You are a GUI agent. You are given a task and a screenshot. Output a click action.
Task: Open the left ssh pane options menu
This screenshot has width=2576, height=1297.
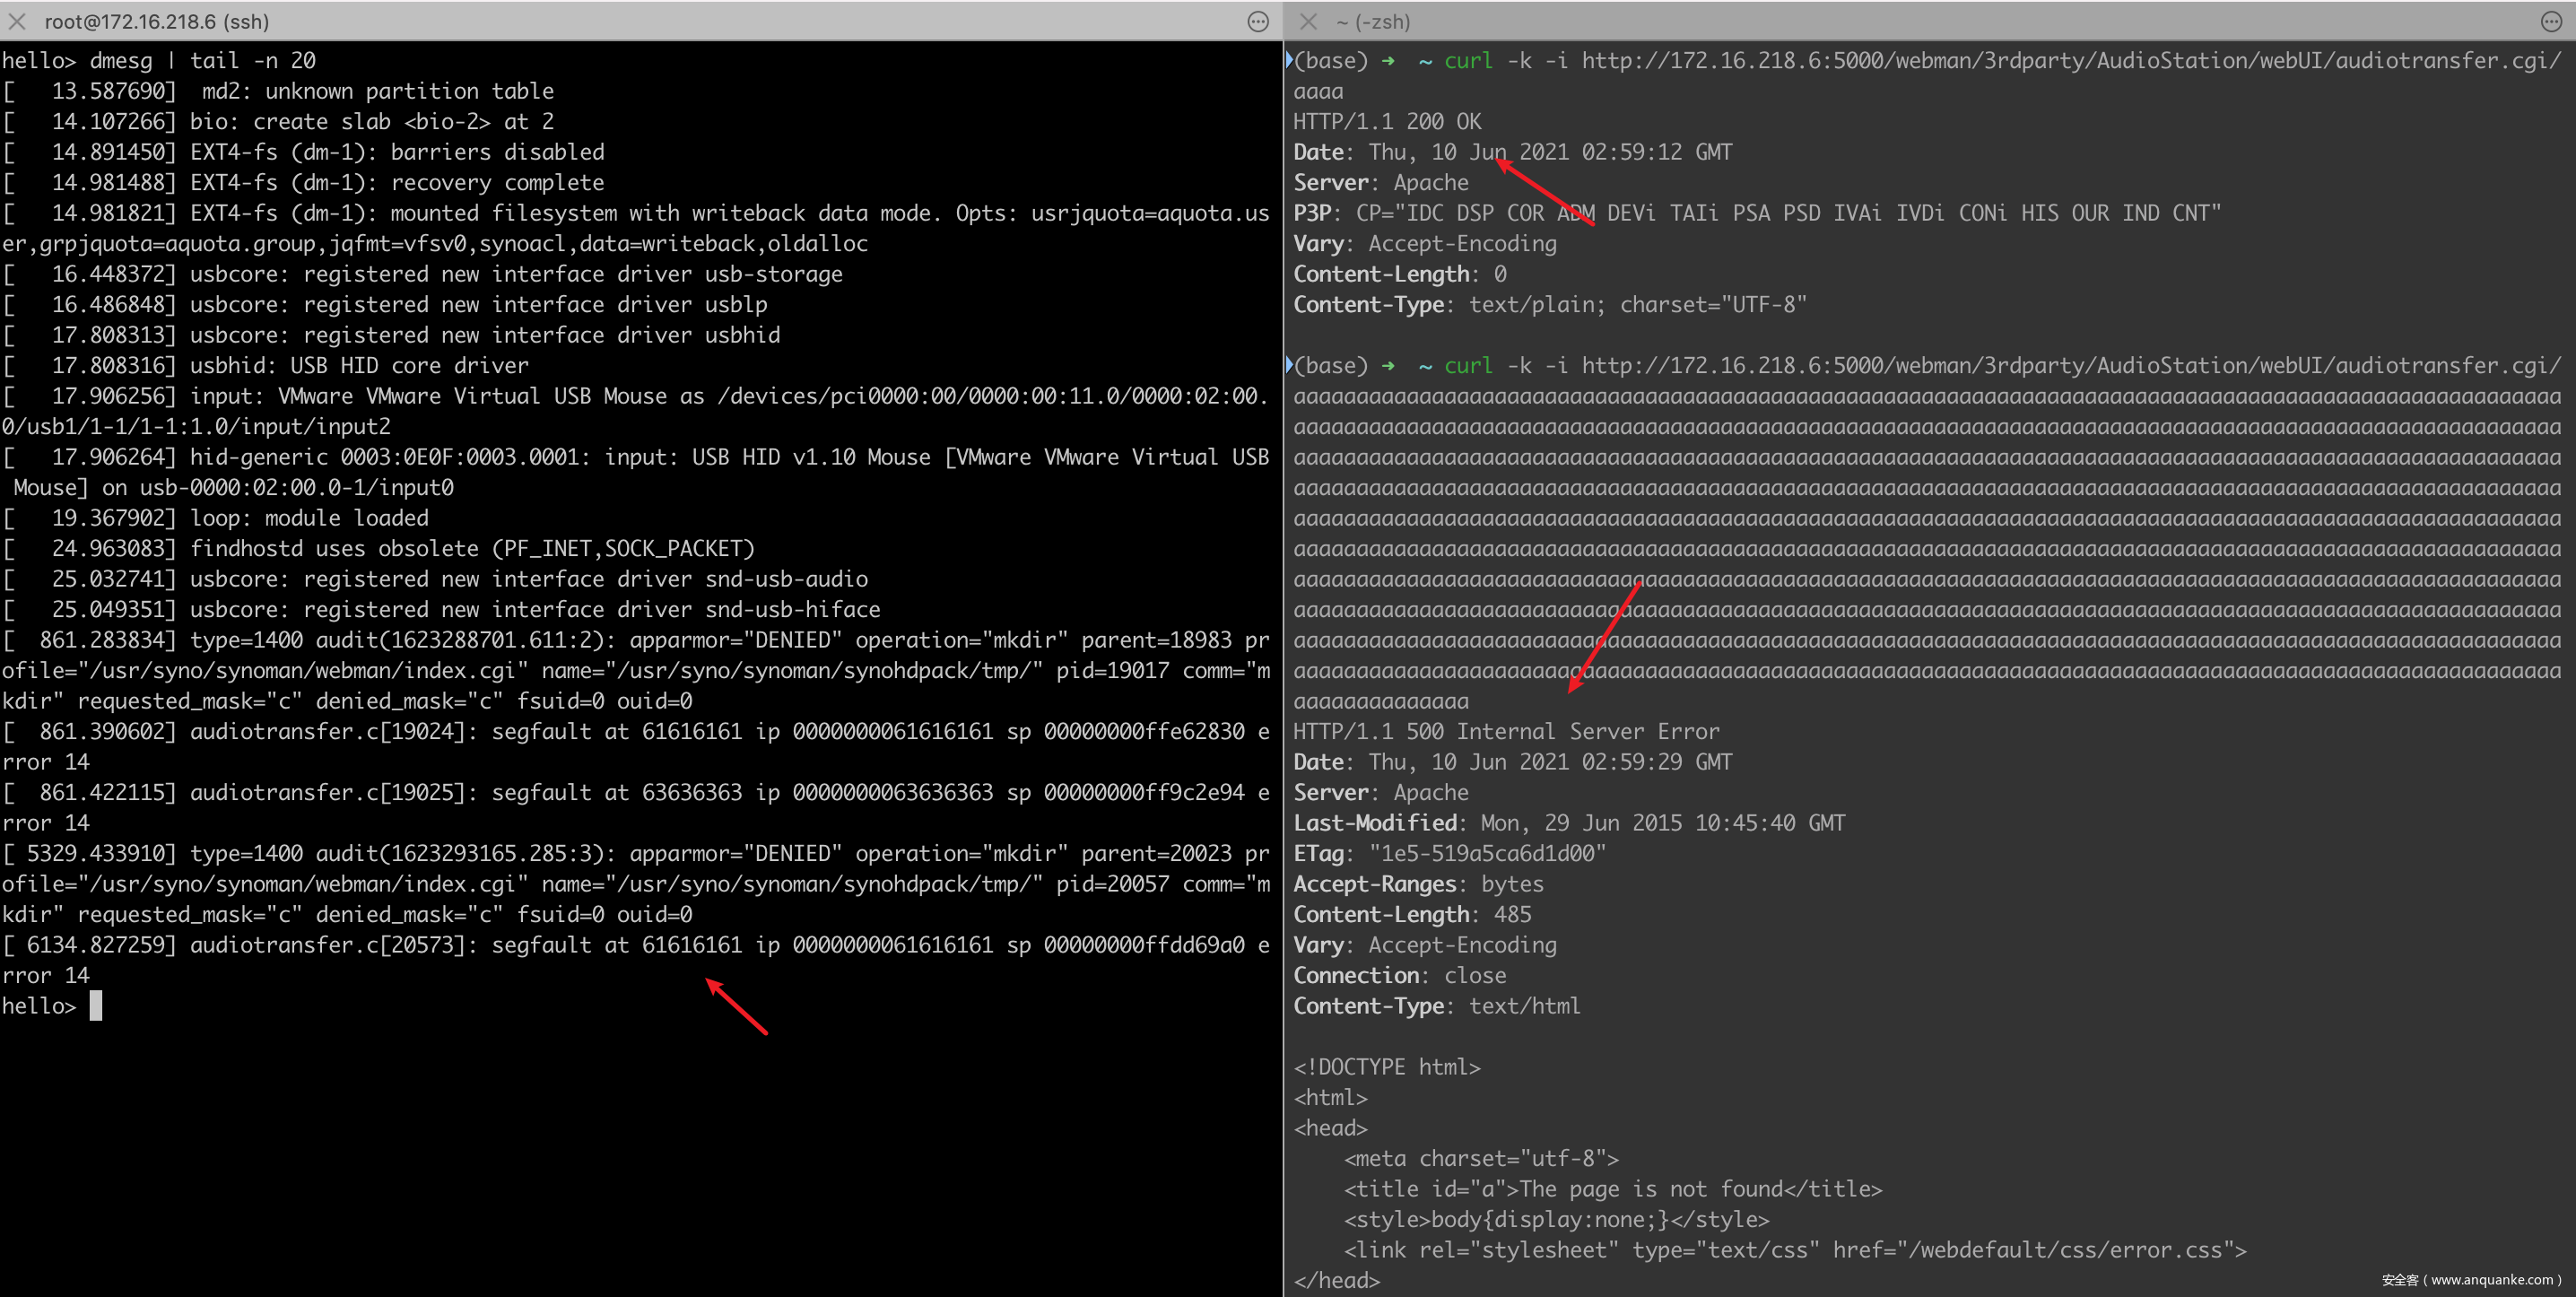click(1258, 21)
